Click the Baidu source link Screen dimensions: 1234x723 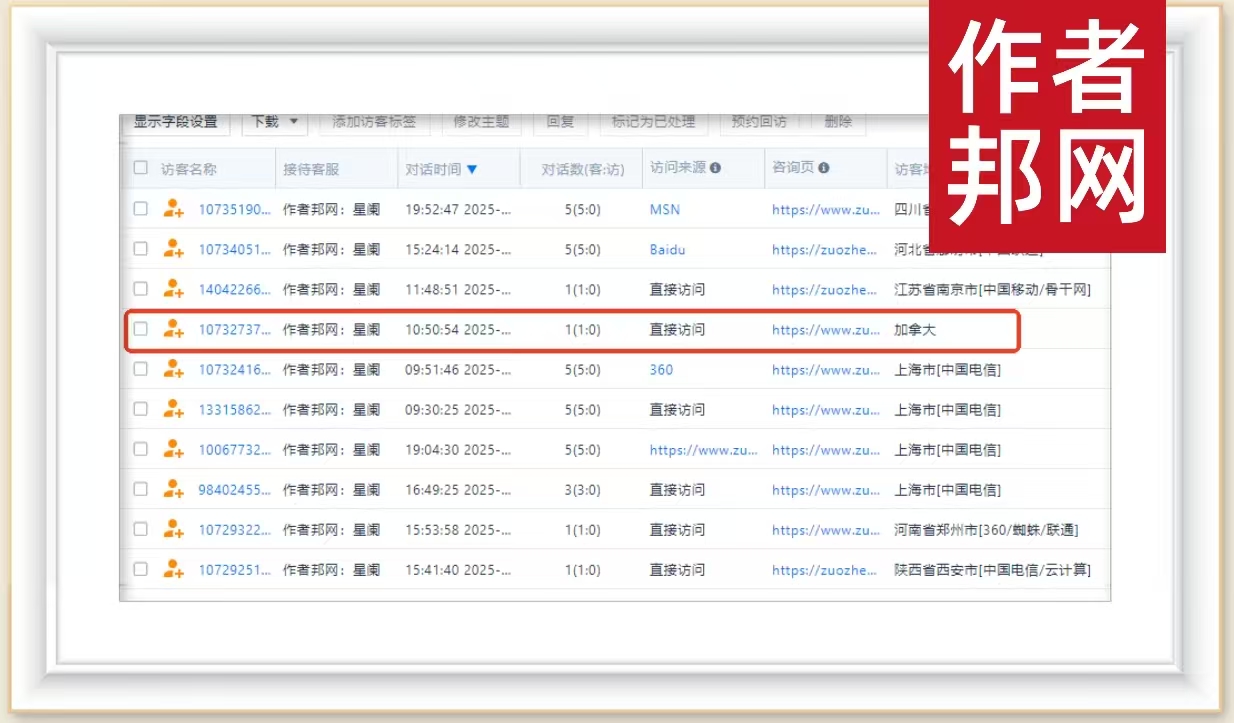pyautogui.click(x=667, y=249)
